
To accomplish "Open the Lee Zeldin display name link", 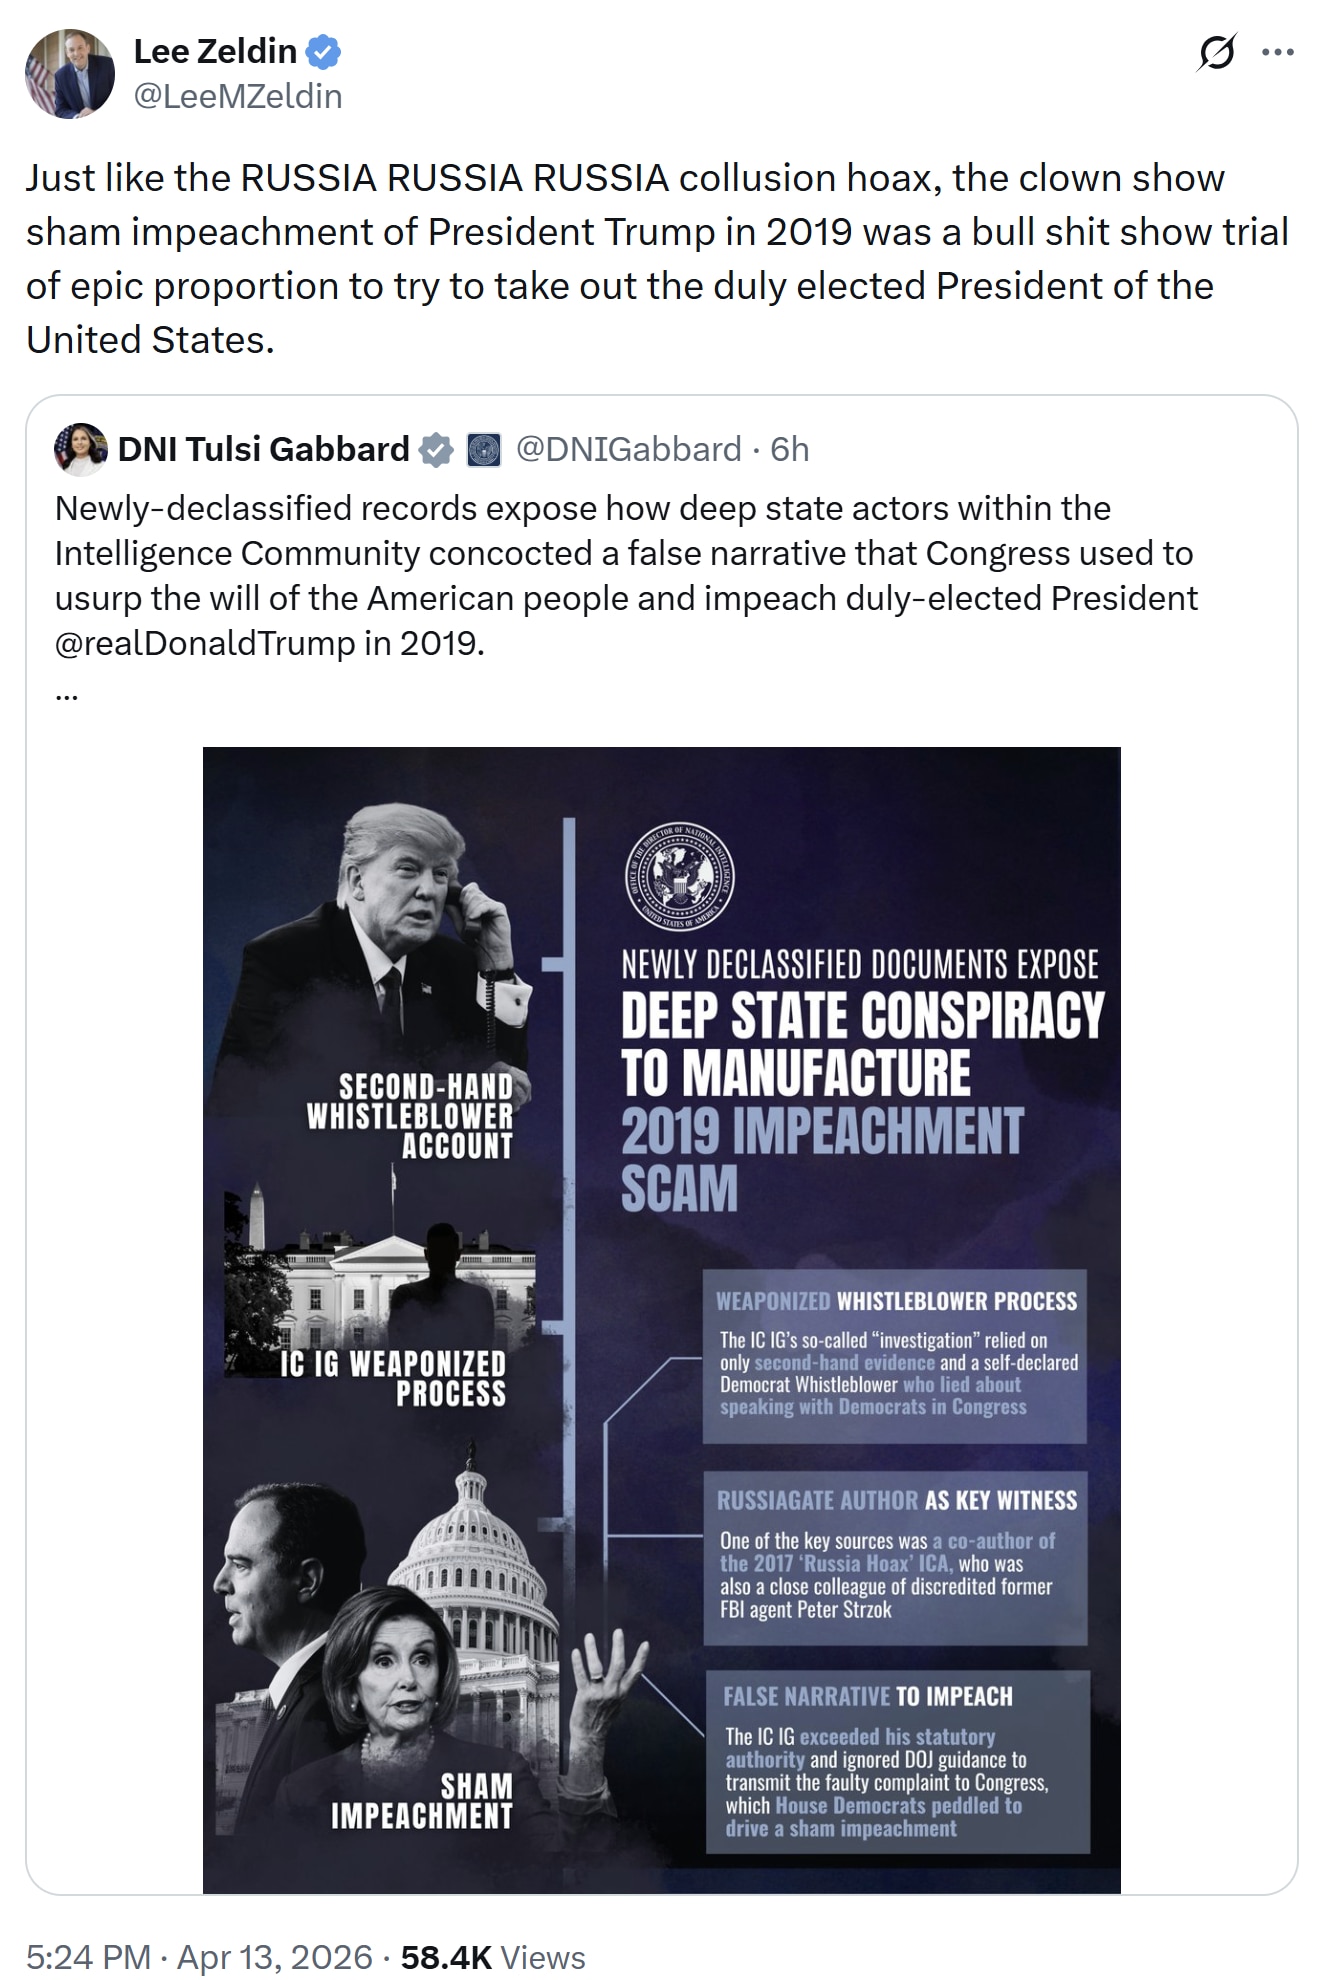I will [x=215, y=51].
